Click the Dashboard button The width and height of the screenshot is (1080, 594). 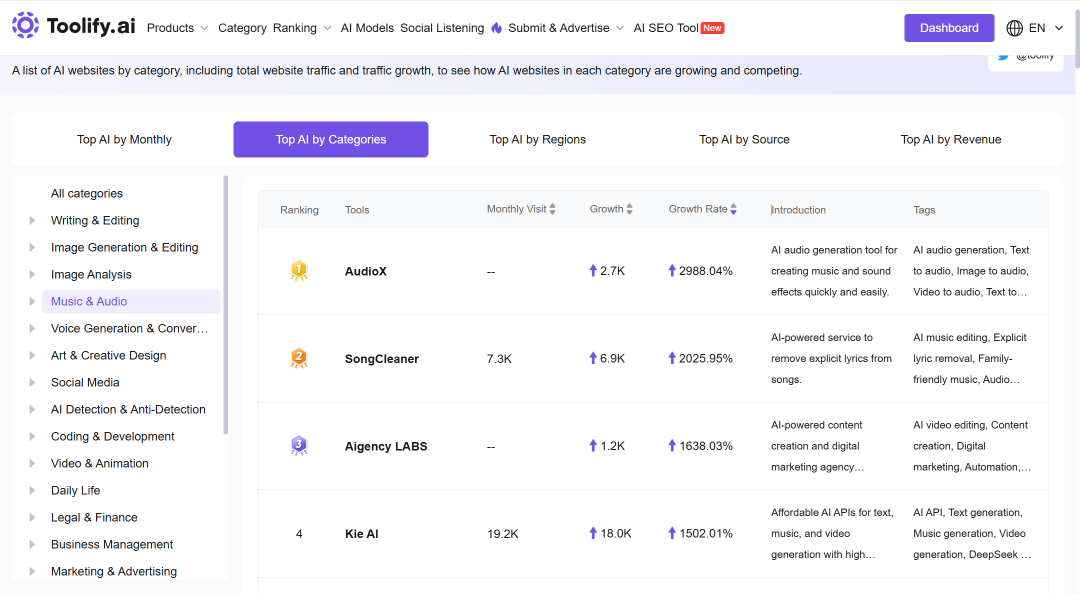[x=949, y=28]
